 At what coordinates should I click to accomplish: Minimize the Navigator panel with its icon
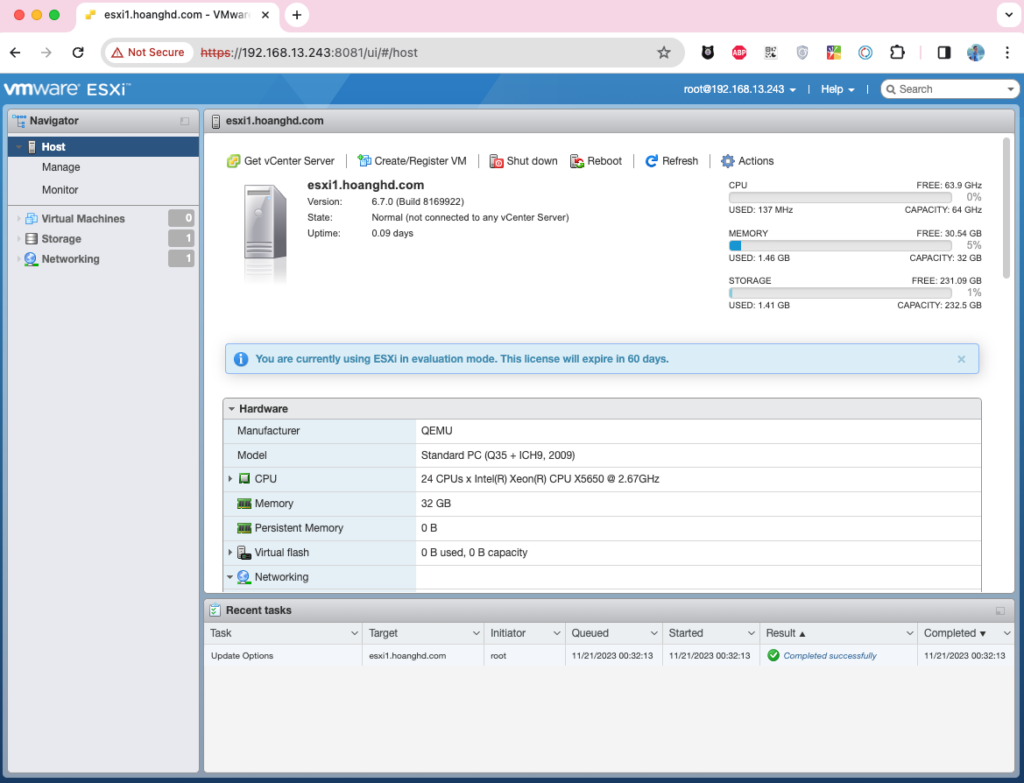pyautogui.click(x=185, y=121)
